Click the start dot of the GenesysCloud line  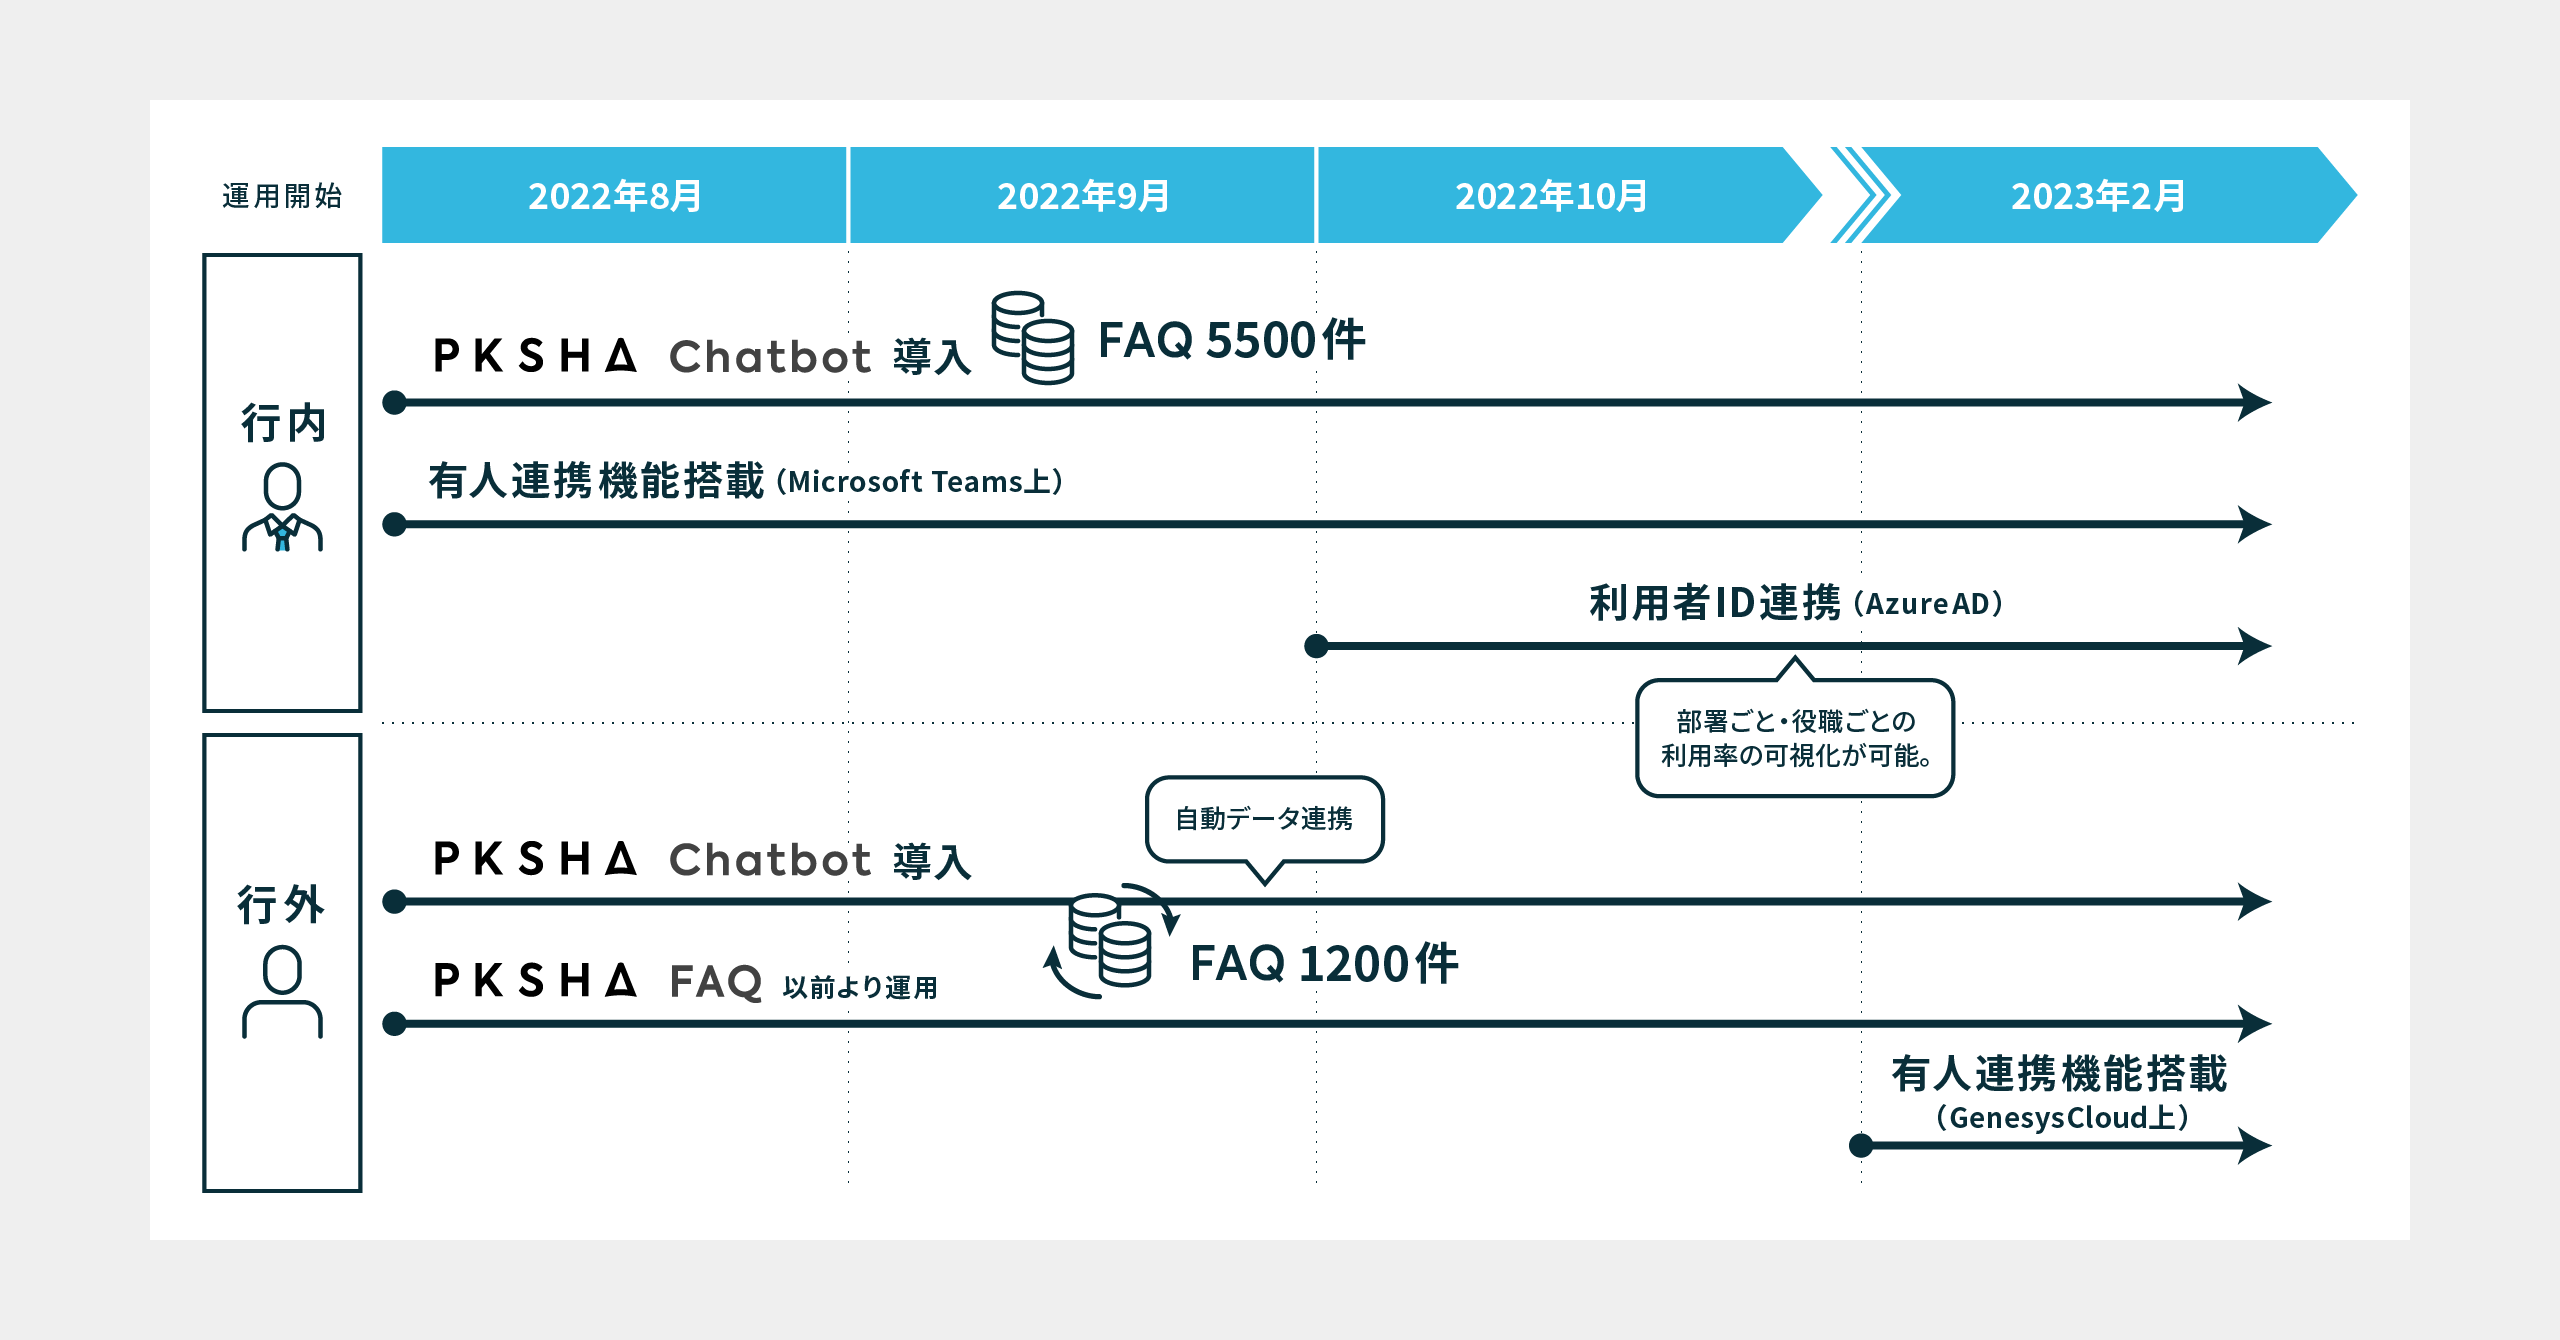(1861, 1145)
